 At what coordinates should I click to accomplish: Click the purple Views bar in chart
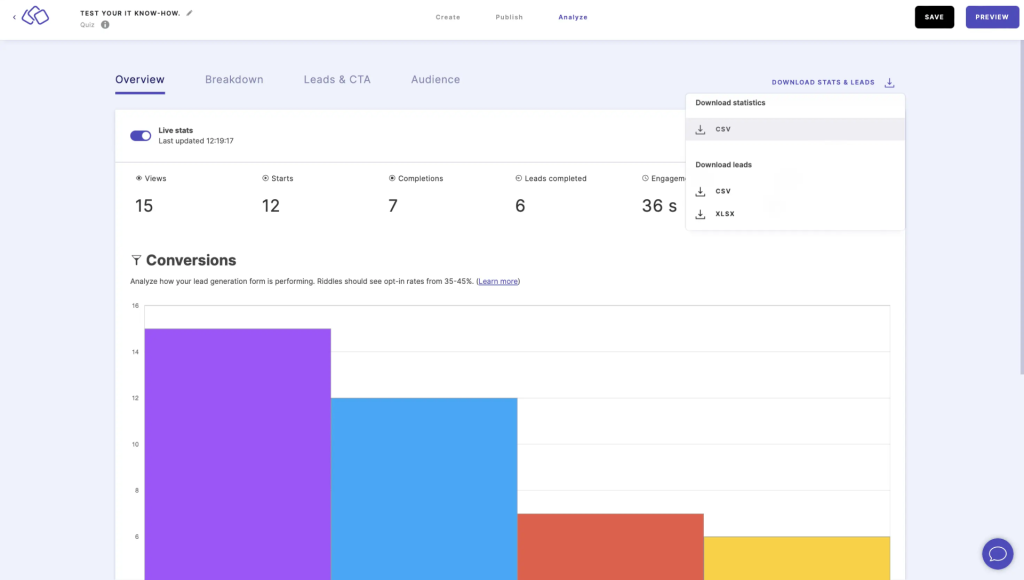(238, 450)
